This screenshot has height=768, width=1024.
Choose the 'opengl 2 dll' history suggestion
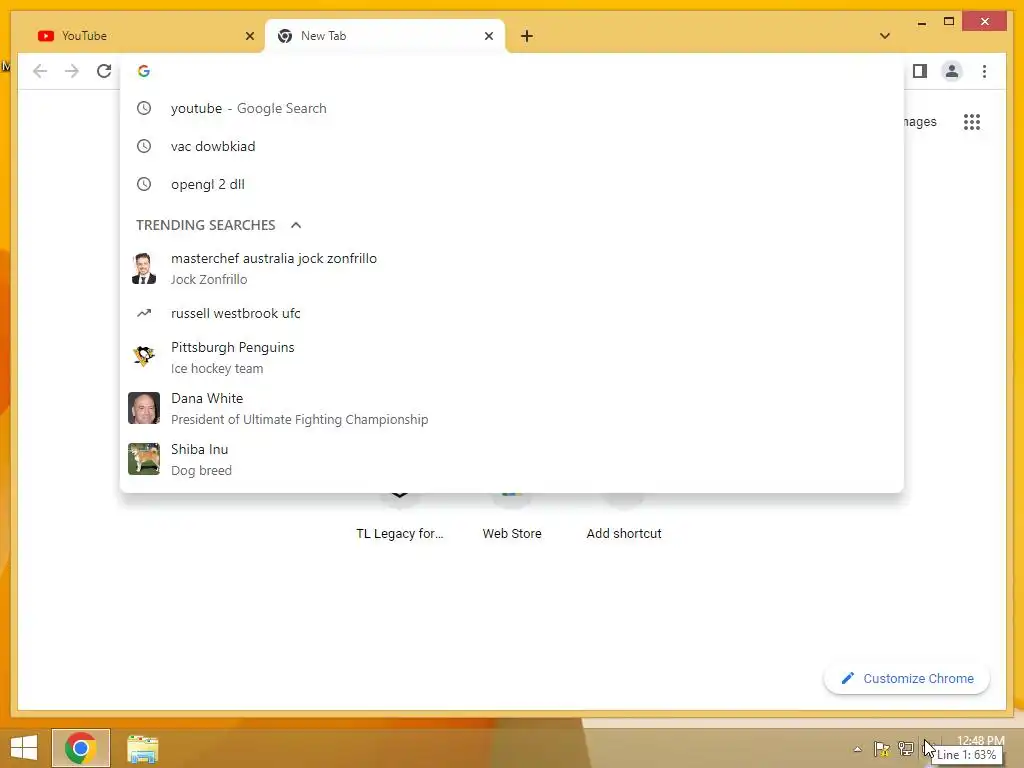pos(512,184)
